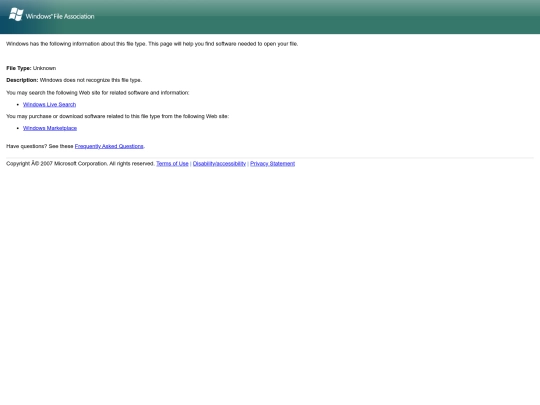540x405 pixels.
Task: Open the Terms of Use link
Action: 172,164
